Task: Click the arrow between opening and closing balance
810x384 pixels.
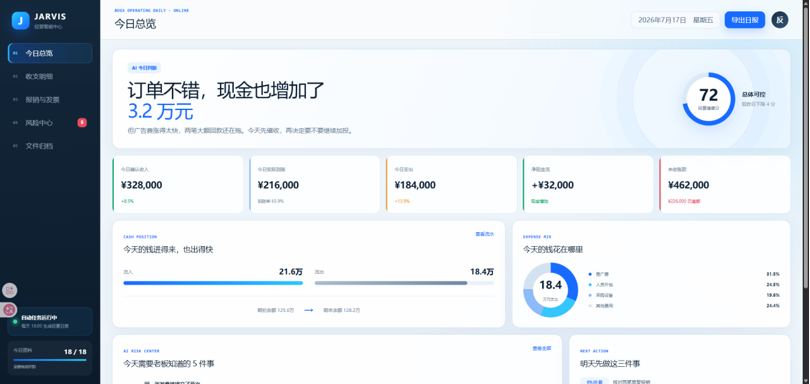Action: (x=308, y=310)
